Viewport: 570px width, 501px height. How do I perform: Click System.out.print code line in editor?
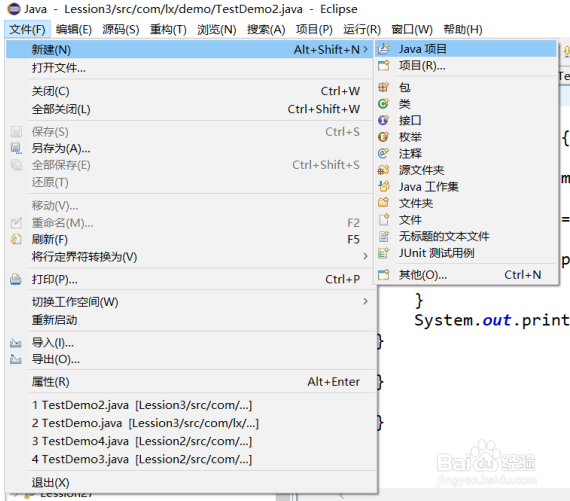pos(492,320)
